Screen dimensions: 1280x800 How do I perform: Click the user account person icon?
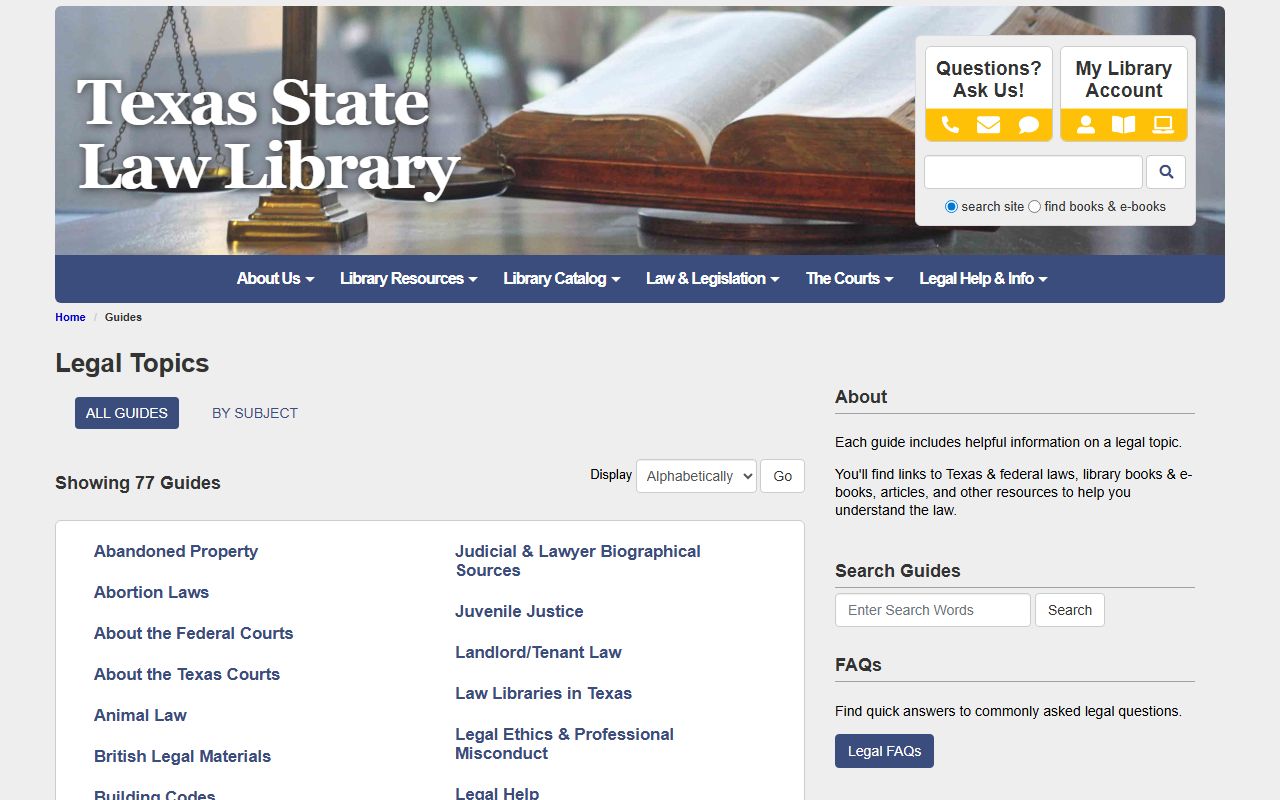pyautogui.click(x=1085, y=125)
